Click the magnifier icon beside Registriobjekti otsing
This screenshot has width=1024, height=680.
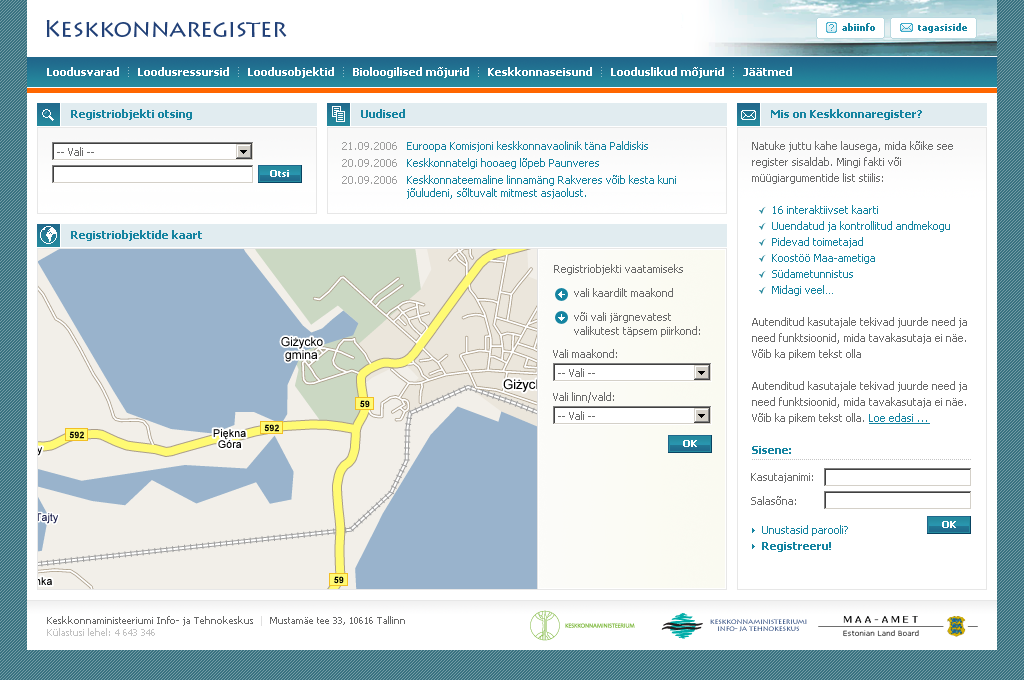click(x=48, y=114)
